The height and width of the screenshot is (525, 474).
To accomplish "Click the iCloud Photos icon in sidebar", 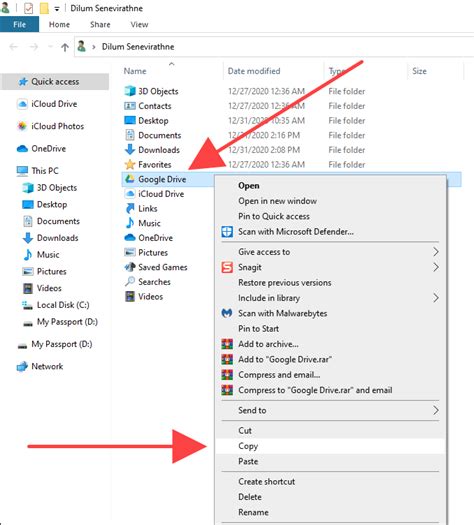I will (x=22, y=126).
